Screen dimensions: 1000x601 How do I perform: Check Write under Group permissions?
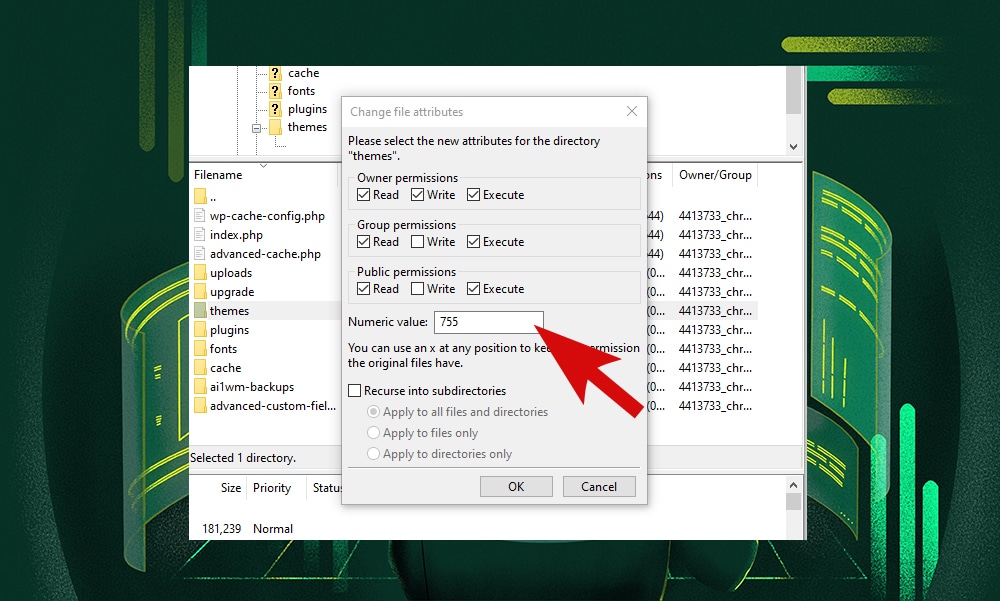tap(416, 242)
